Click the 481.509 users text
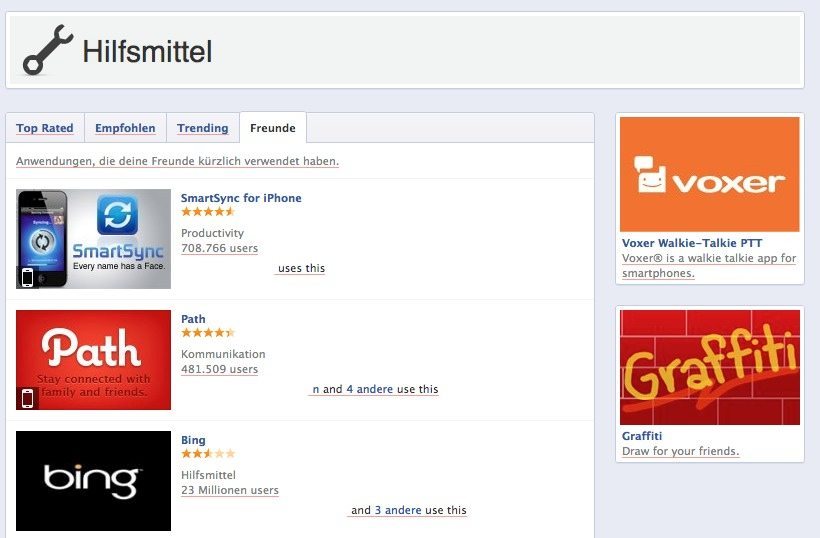Image resolution: width=820 pixels, height=538 pixels. pos(220,369)
